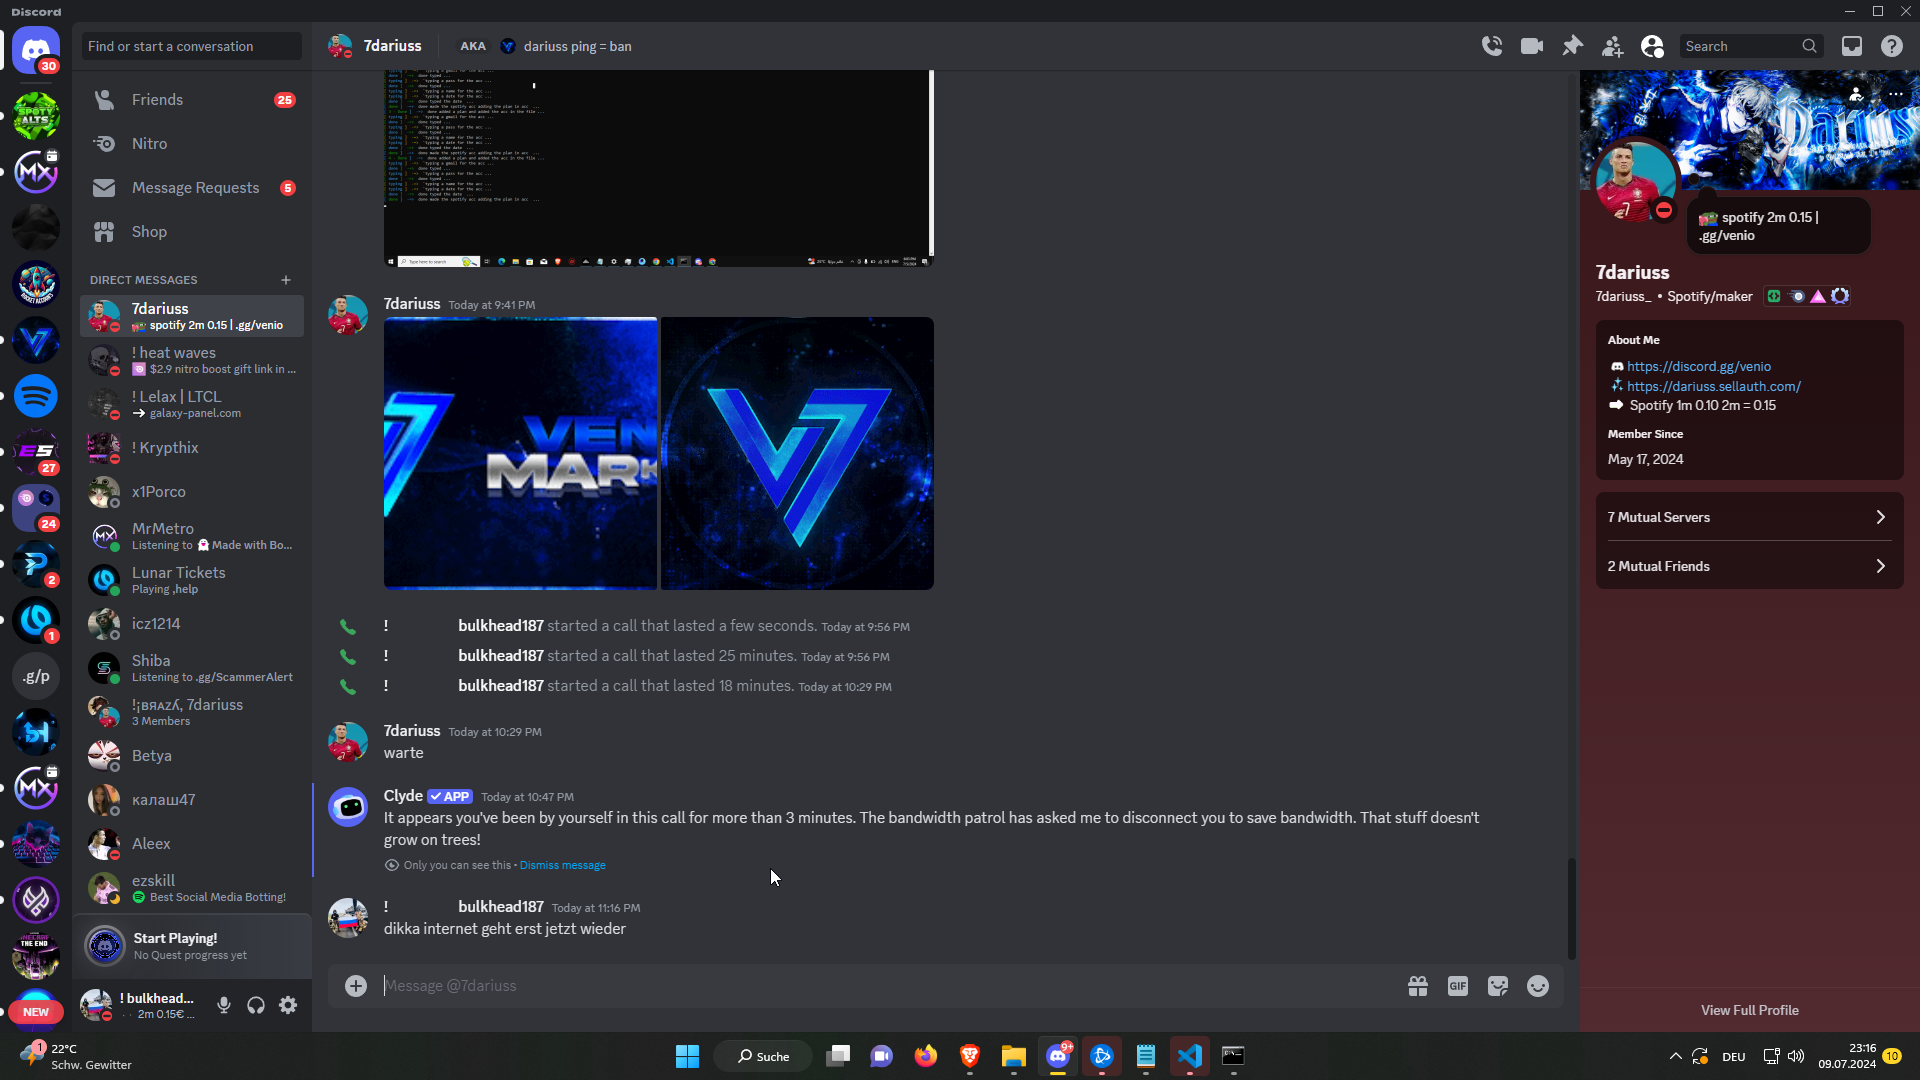The height and width of the screenshot is (1080, 1920).
Task: Open the GIF picker
Action: [x=1457, y=986]
